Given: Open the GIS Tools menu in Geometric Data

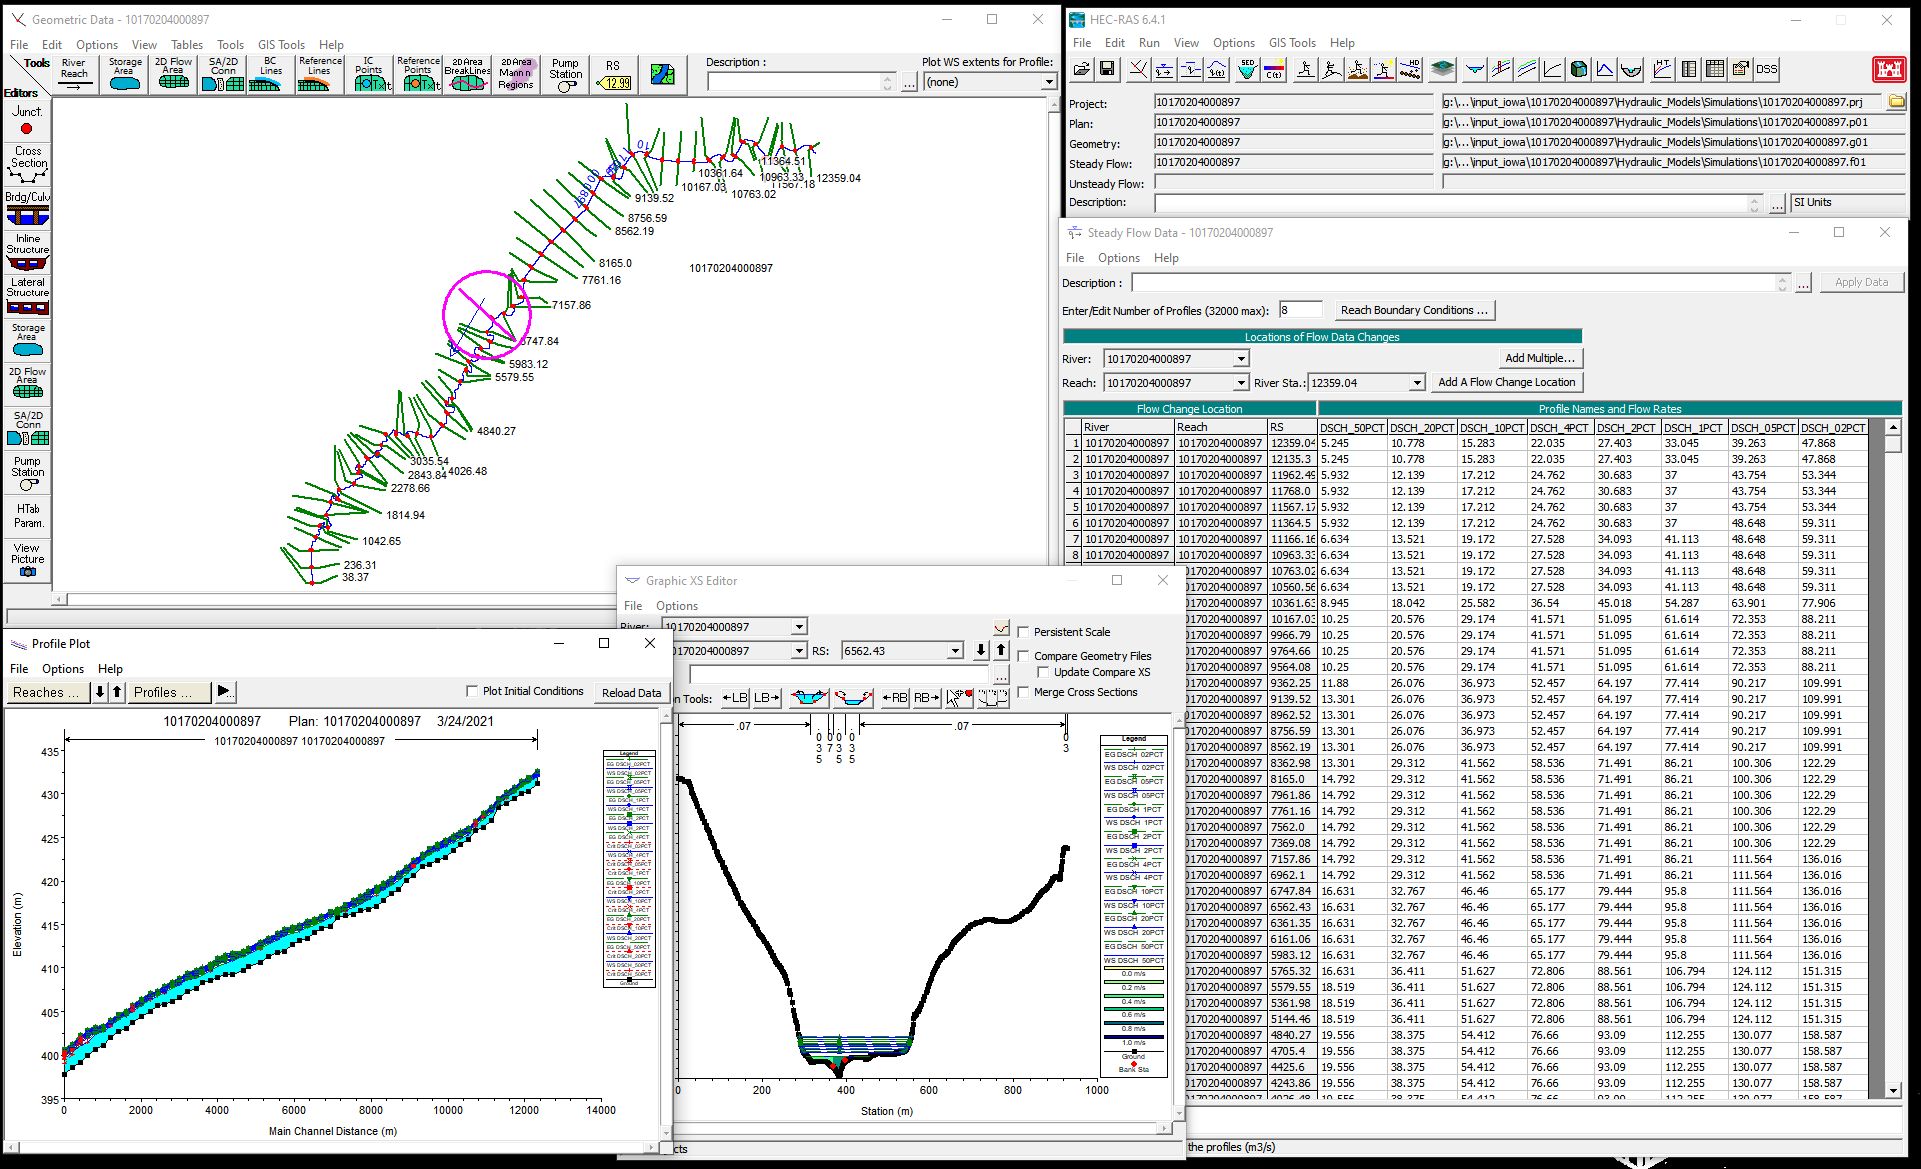Looking at the screenshot, I should pyautogui.click(x=281, y=45).
